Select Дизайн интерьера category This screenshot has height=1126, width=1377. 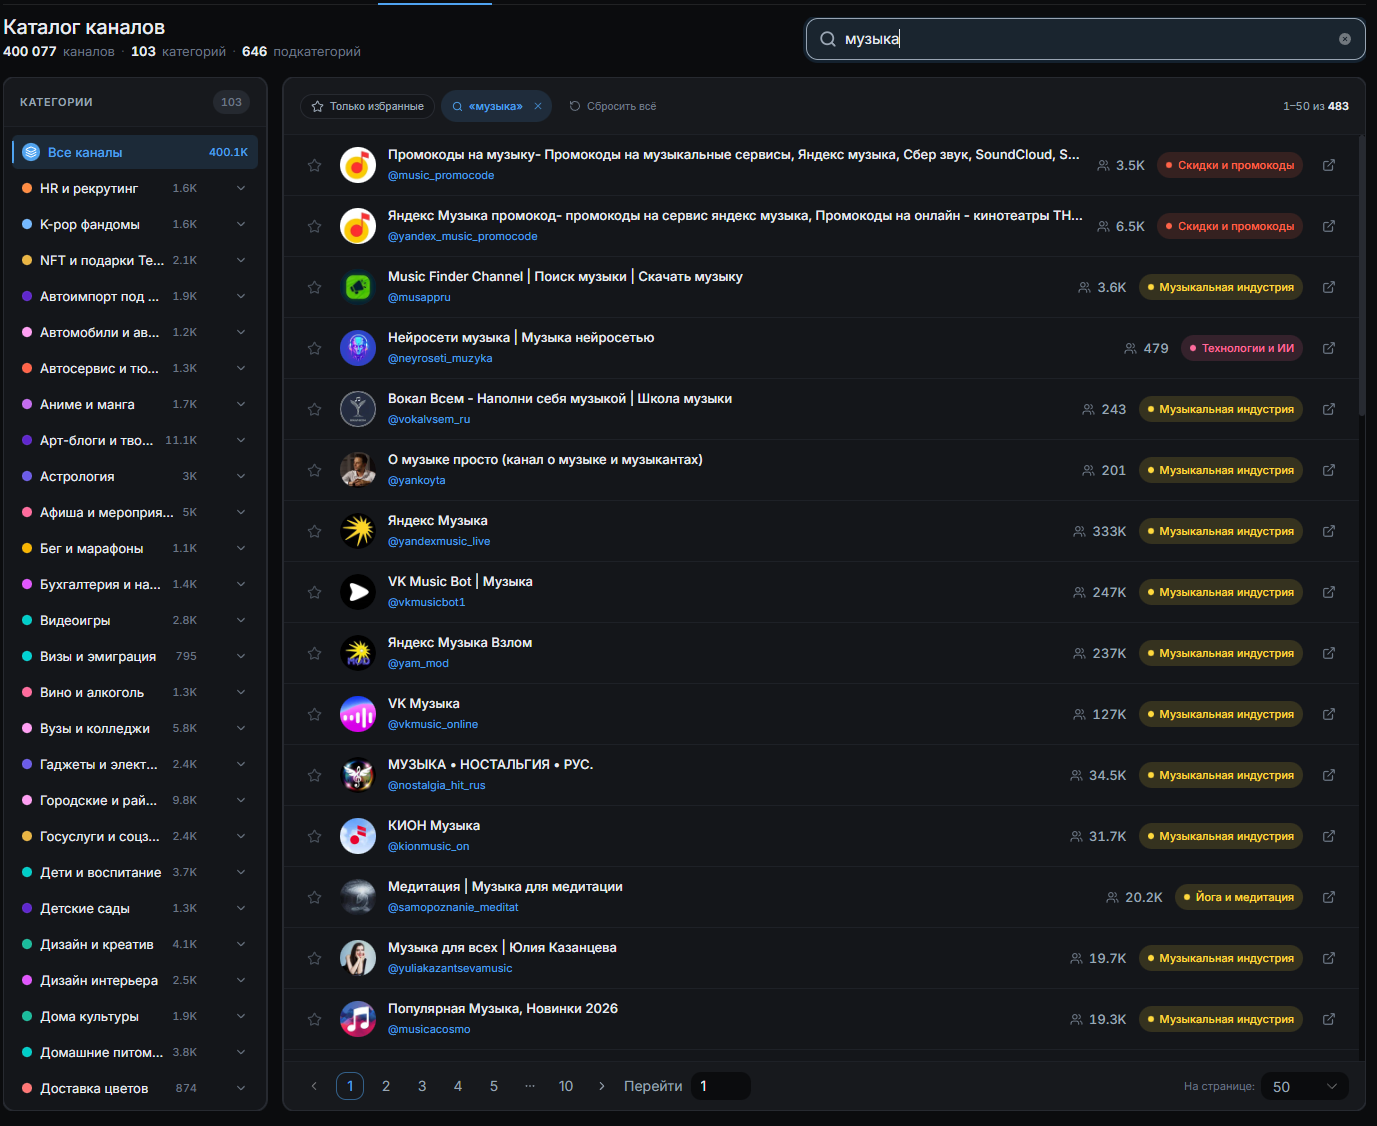pyautogui.click(x=135, y=980)
